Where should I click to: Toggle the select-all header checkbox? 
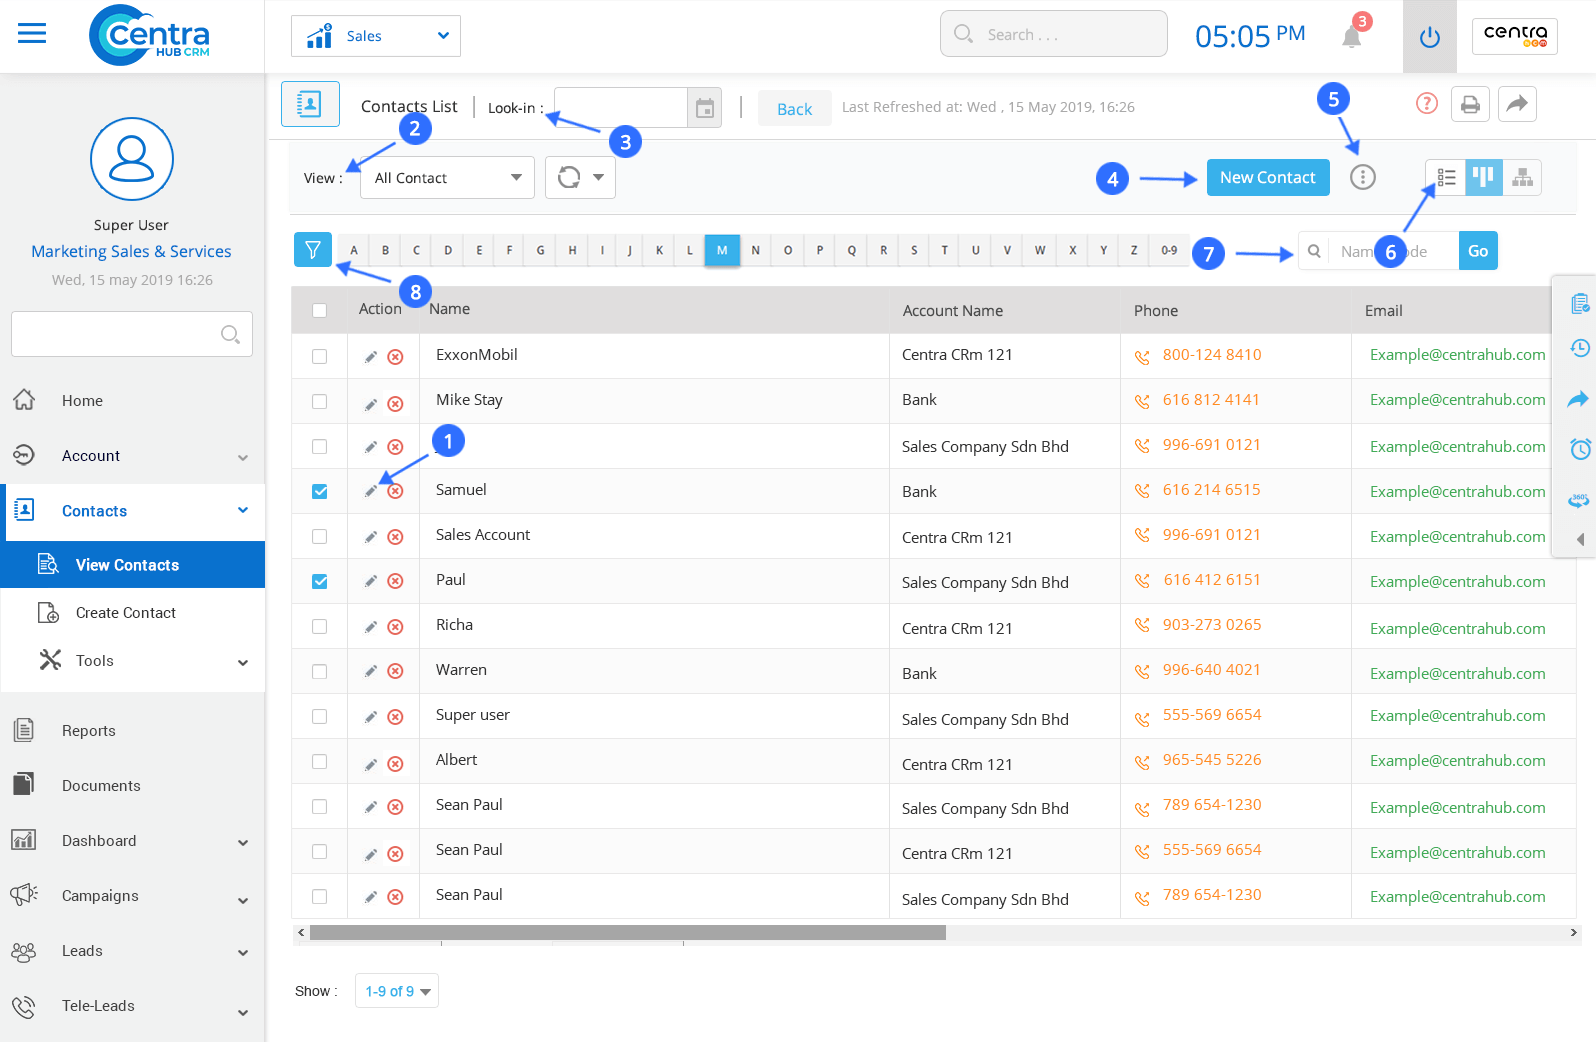(320, 310)
